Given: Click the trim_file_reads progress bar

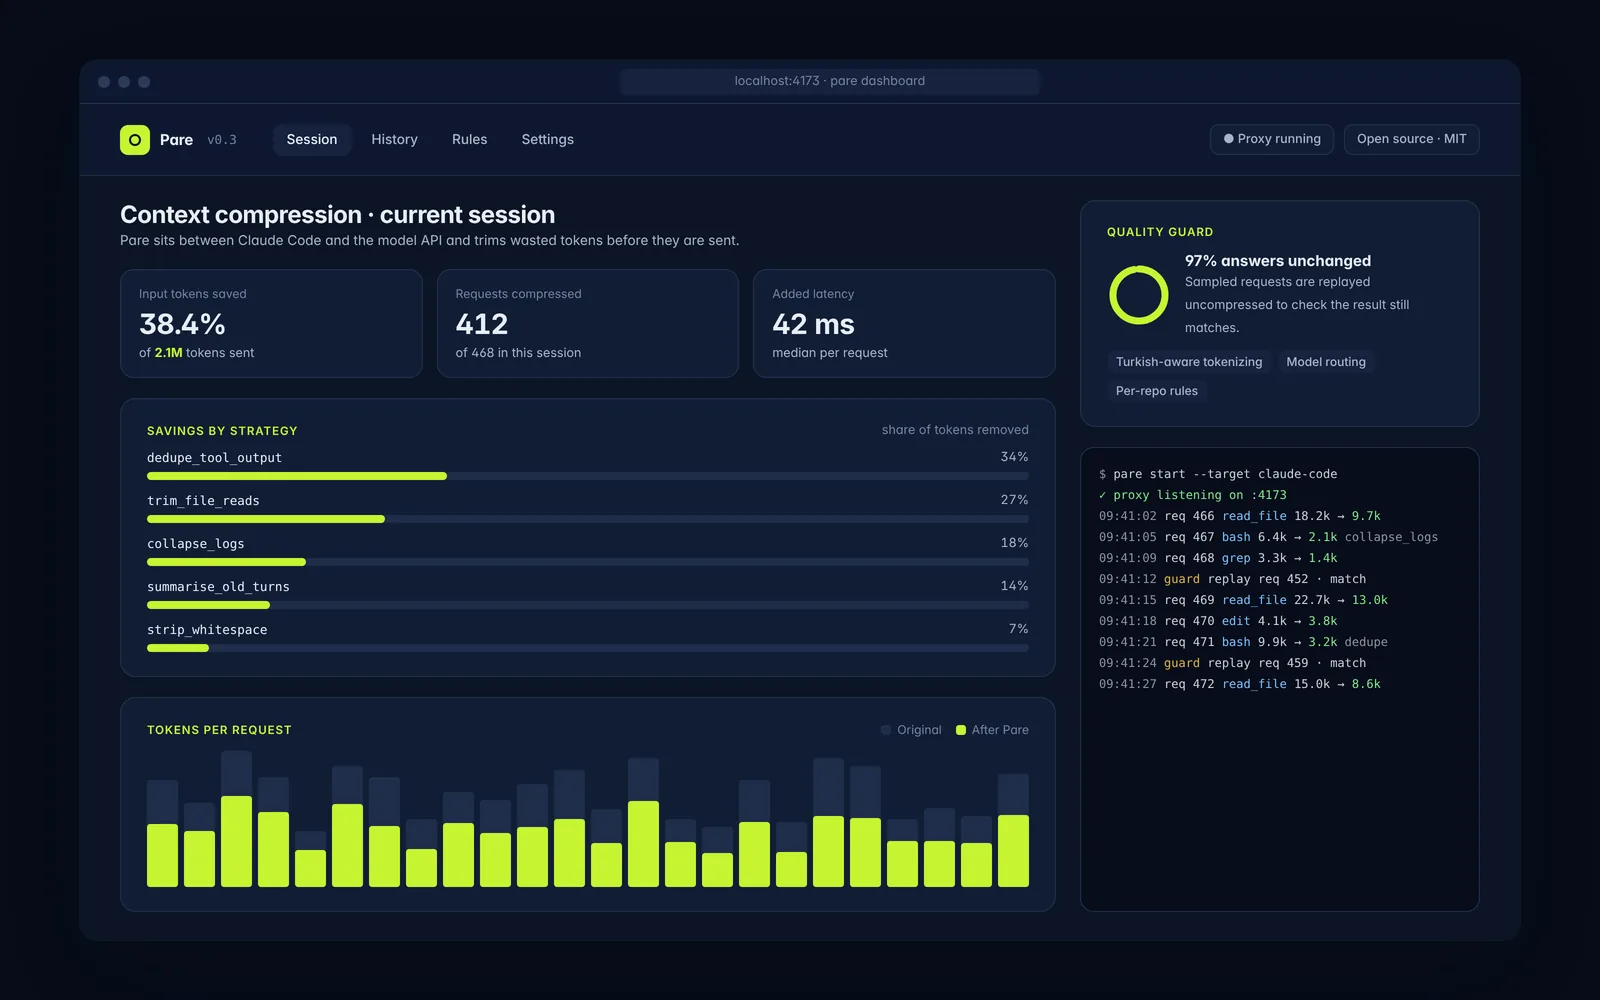Looking at the screenshot, I should click(587, 519).
